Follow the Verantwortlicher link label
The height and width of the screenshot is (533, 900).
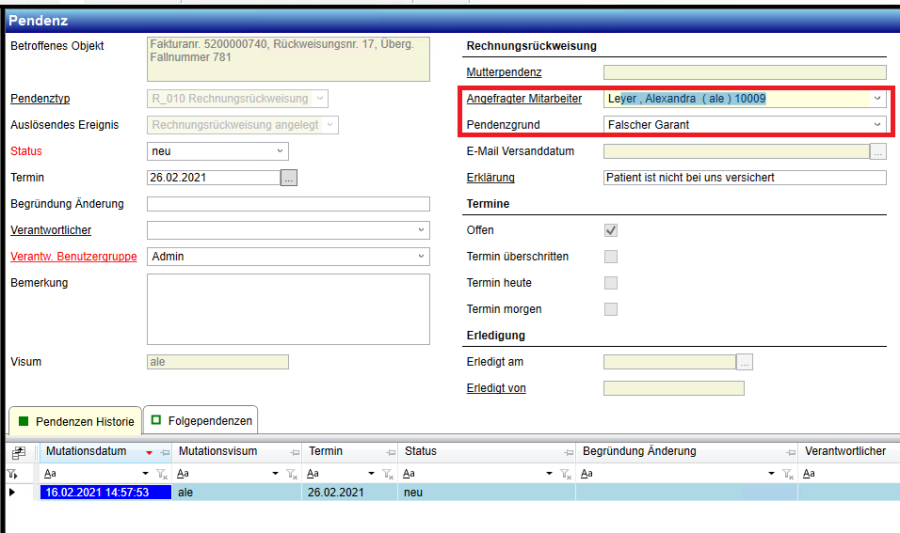pyautogui.click(x=51, y=230)
